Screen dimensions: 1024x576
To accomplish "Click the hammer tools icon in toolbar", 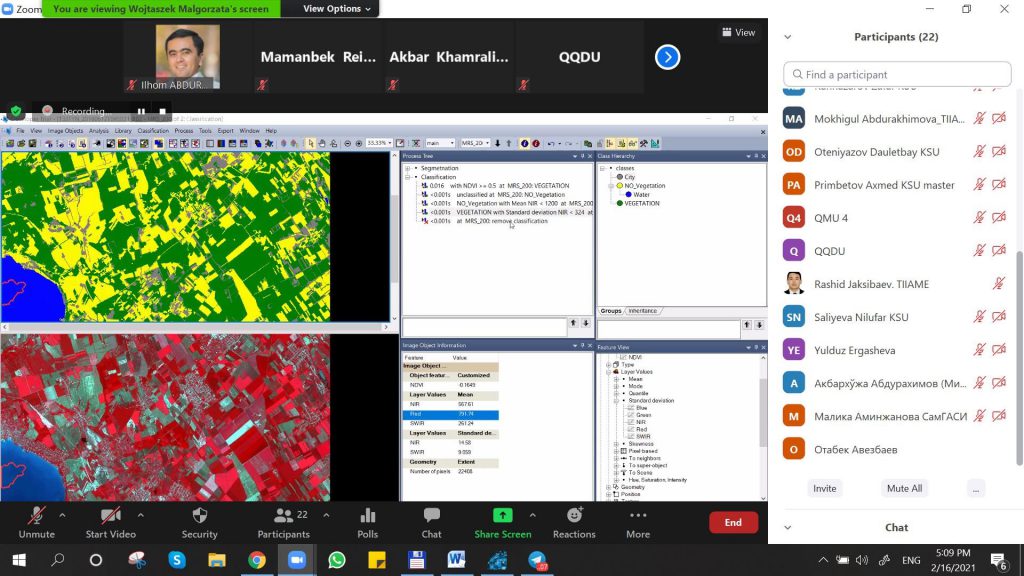I will coord(643,144).
